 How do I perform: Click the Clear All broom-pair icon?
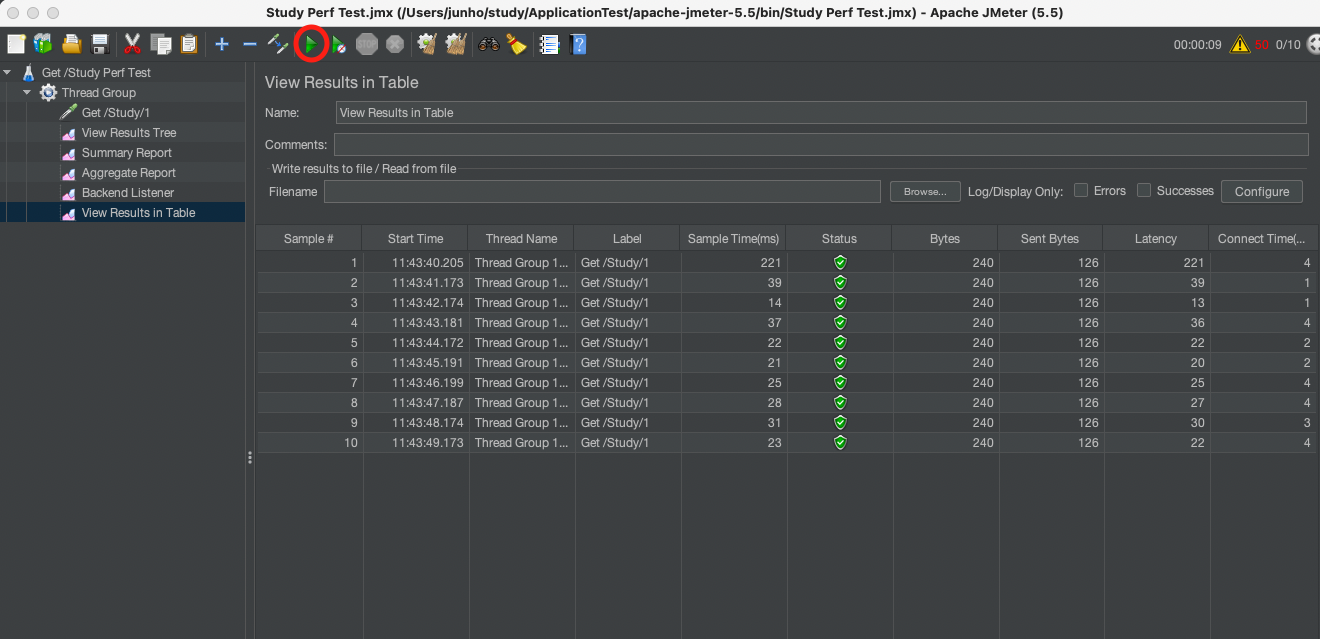456,44
